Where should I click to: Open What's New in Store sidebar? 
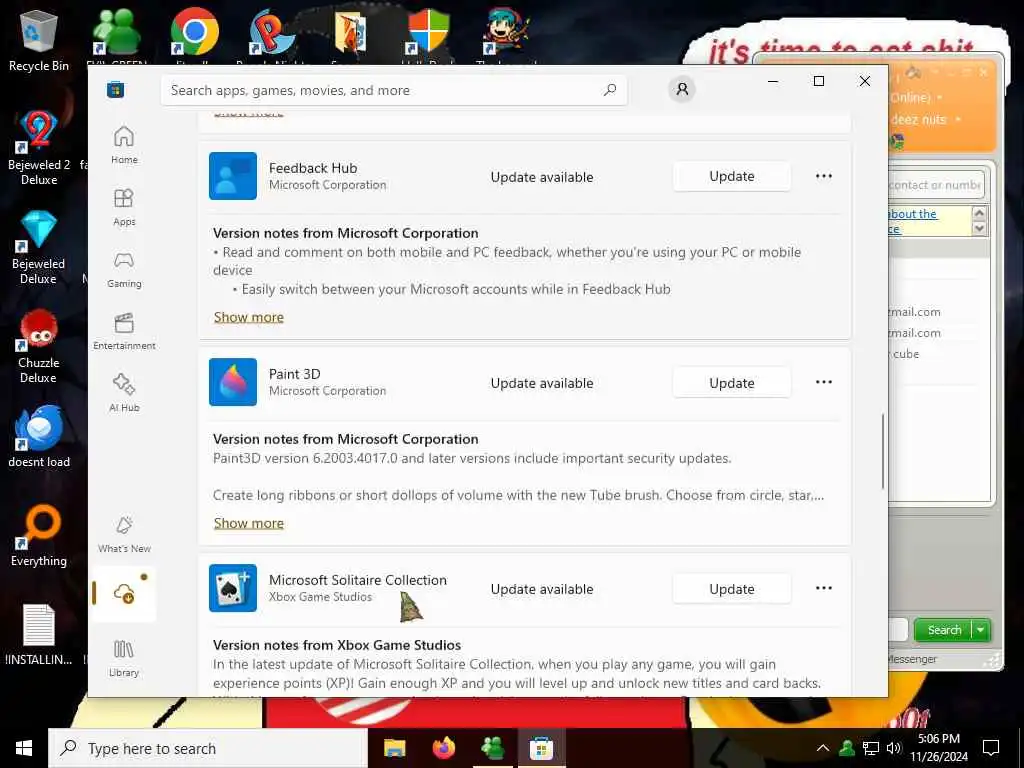pos(124,534)
